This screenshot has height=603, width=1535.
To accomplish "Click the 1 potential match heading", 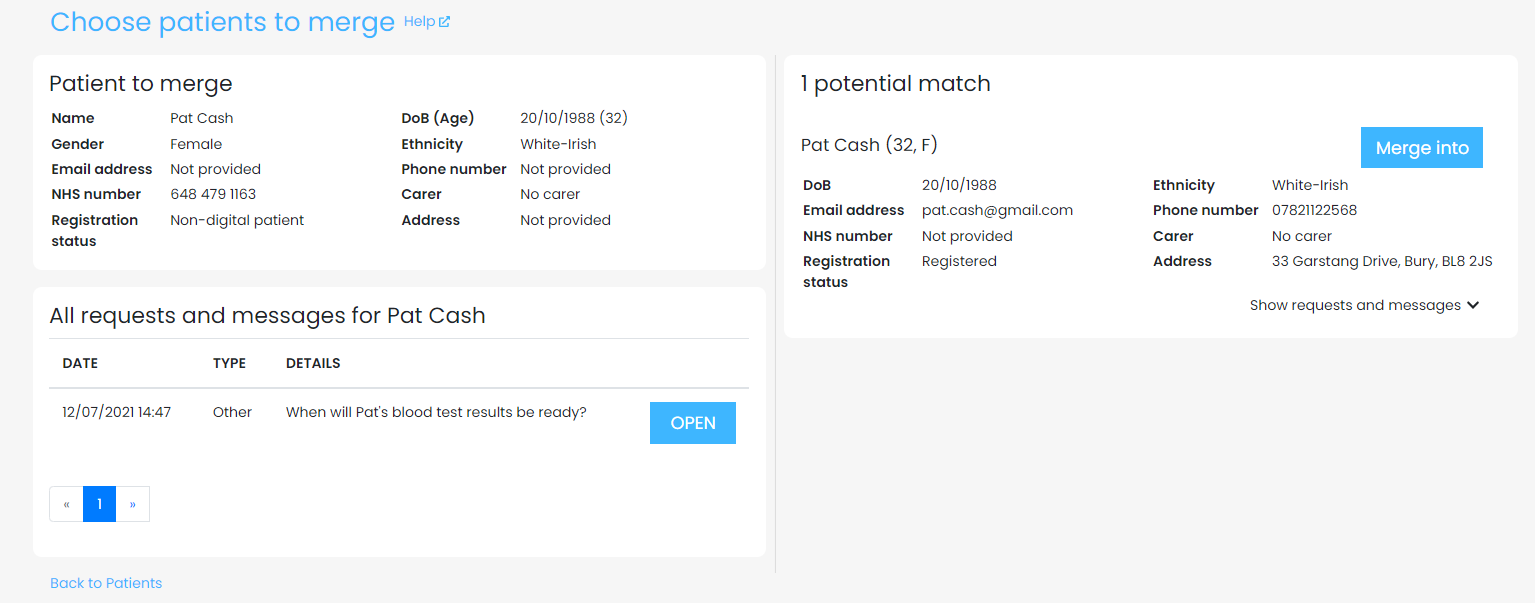I will pos(895,84).
